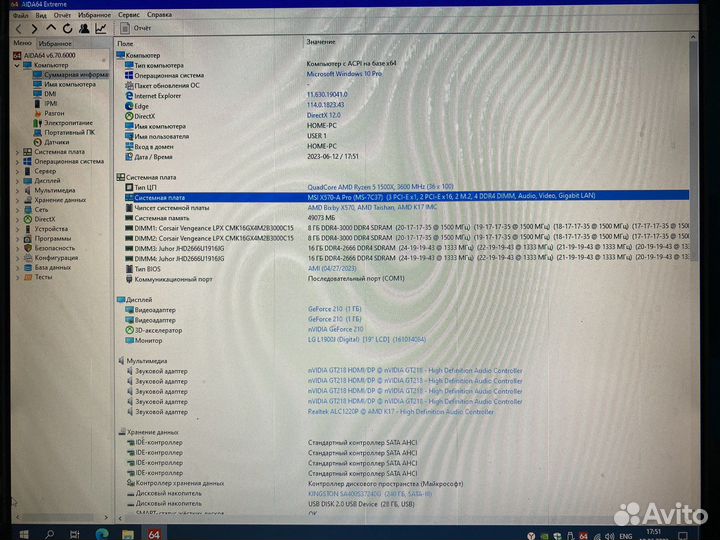This screenshot has height=540, width=720.
Task: Click the Устройства tree icon
Action: click(x=28, y=229)
